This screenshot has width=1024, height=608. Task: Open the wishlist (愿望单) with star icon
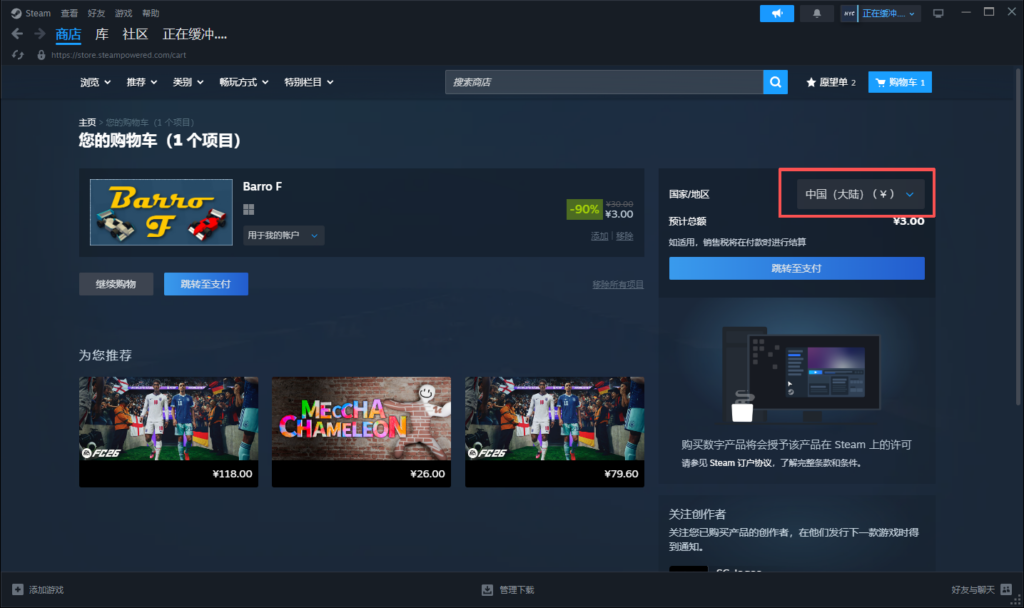tap(831, 82)
